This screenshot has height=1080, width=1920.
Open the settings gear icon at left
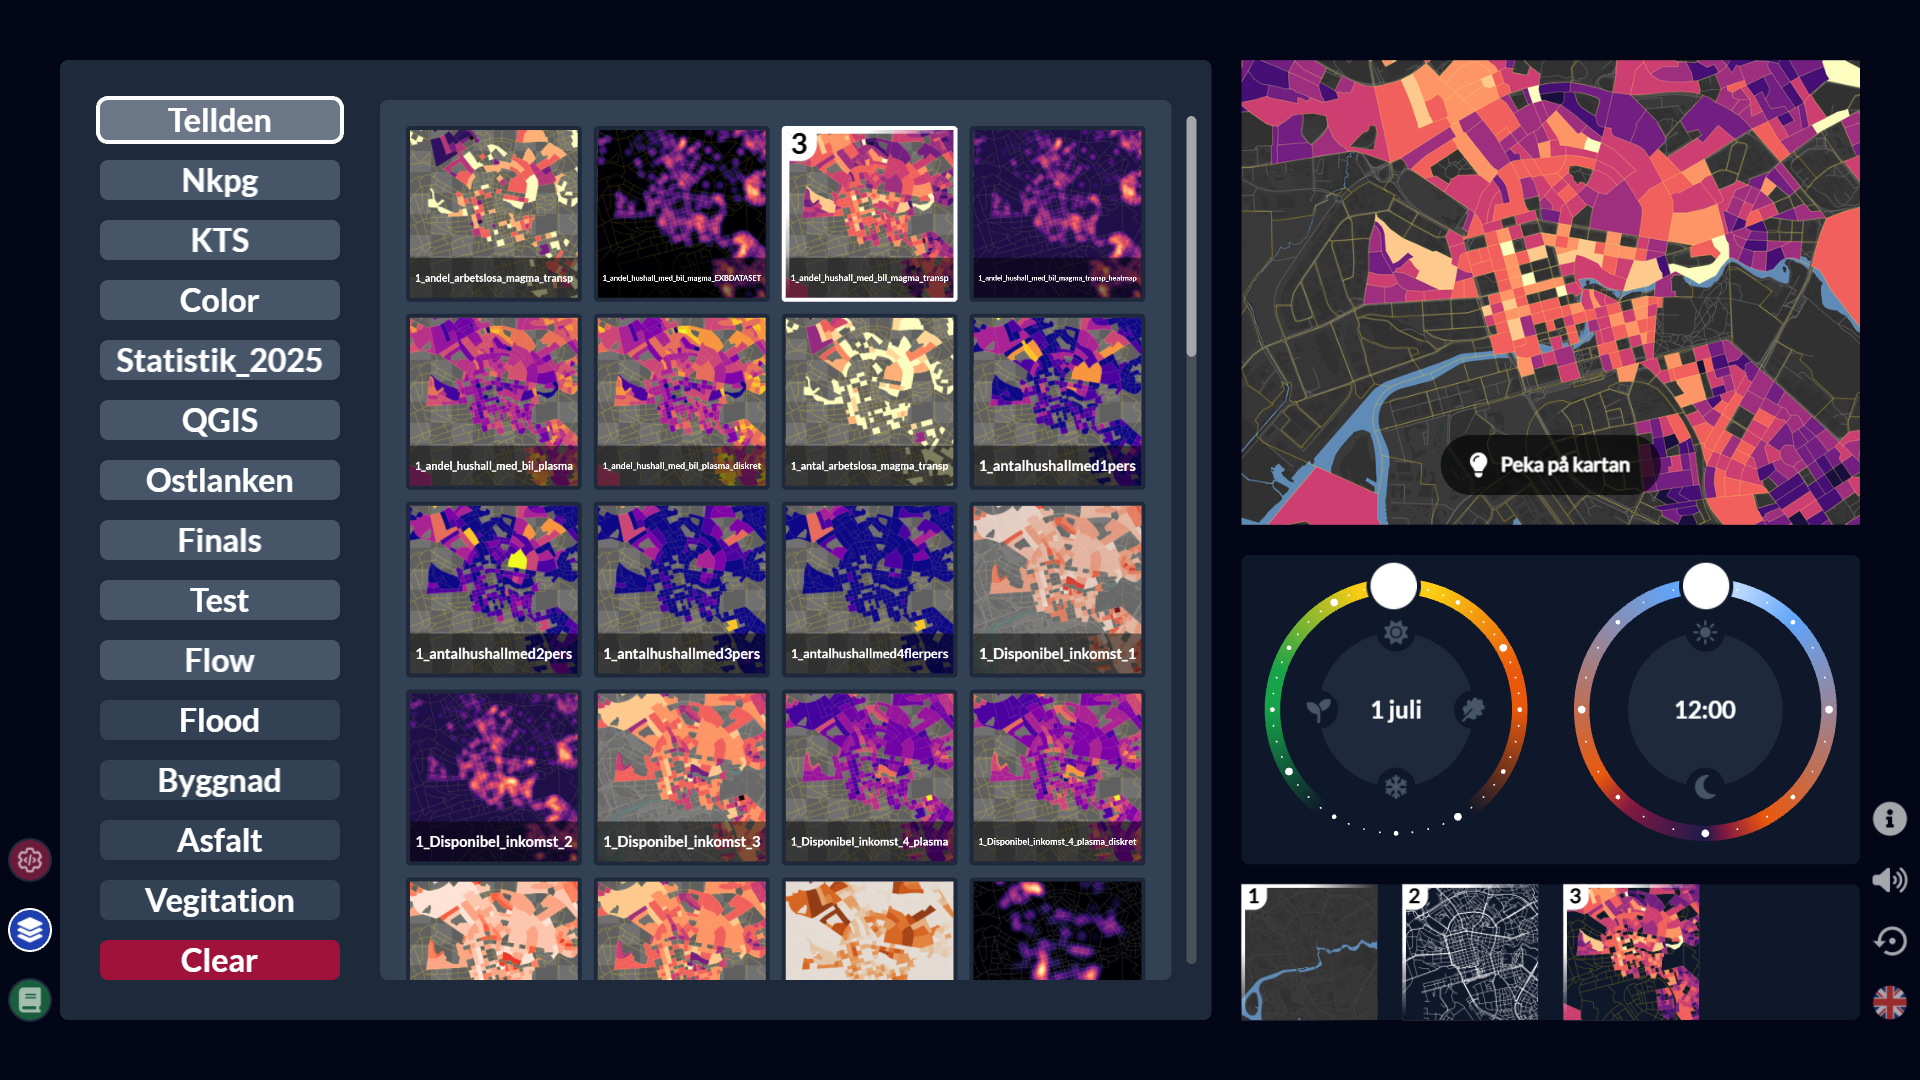pyautogui.click(x=30, y=860)
